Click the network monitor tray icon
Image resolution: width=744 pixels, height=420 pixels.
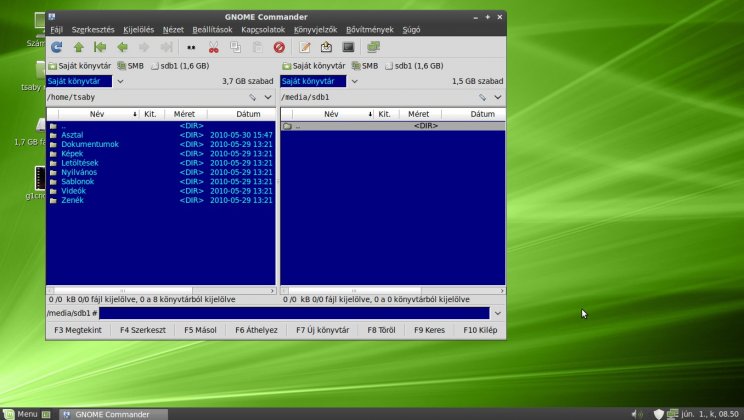pyautogui.click(x=672, y=414)
